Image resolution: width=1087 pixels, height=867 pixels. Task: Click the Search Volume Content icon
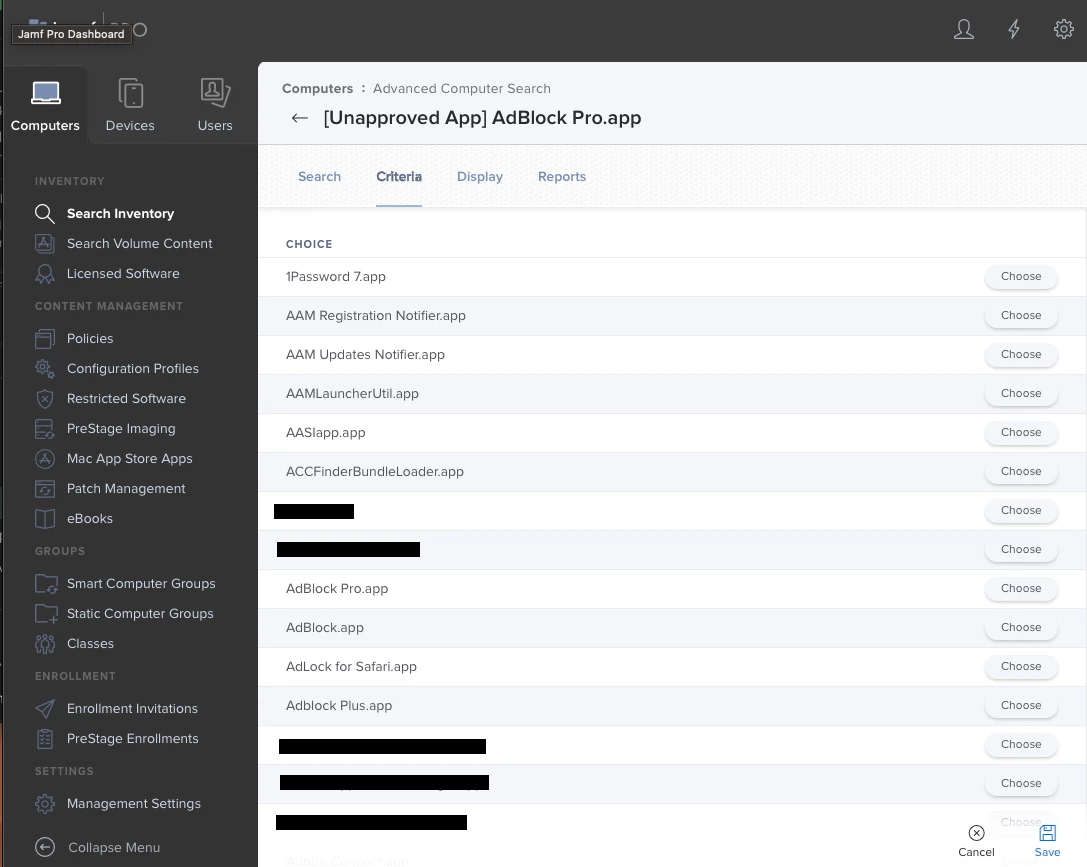[44, 243]
